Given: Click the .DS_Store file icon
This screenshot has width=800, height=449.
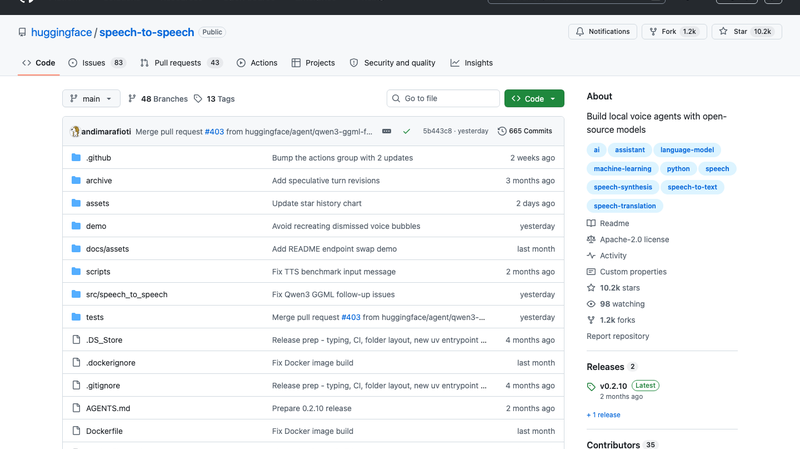Looking at the screenshot, I should tap(76, 340).
